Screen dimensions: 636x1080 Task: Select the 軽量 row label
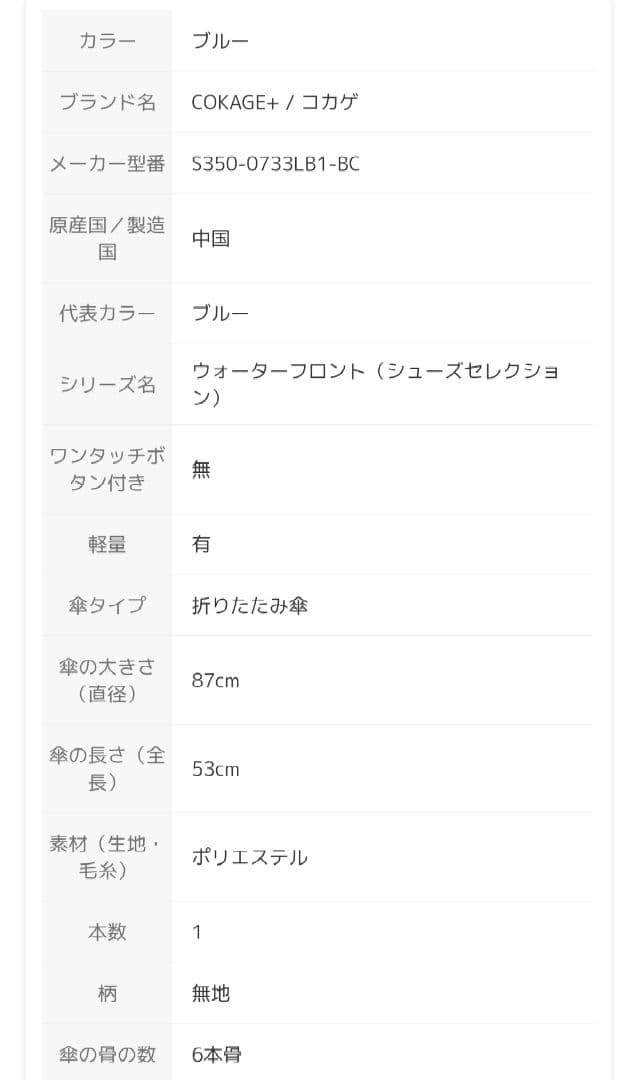coord(107,544)
